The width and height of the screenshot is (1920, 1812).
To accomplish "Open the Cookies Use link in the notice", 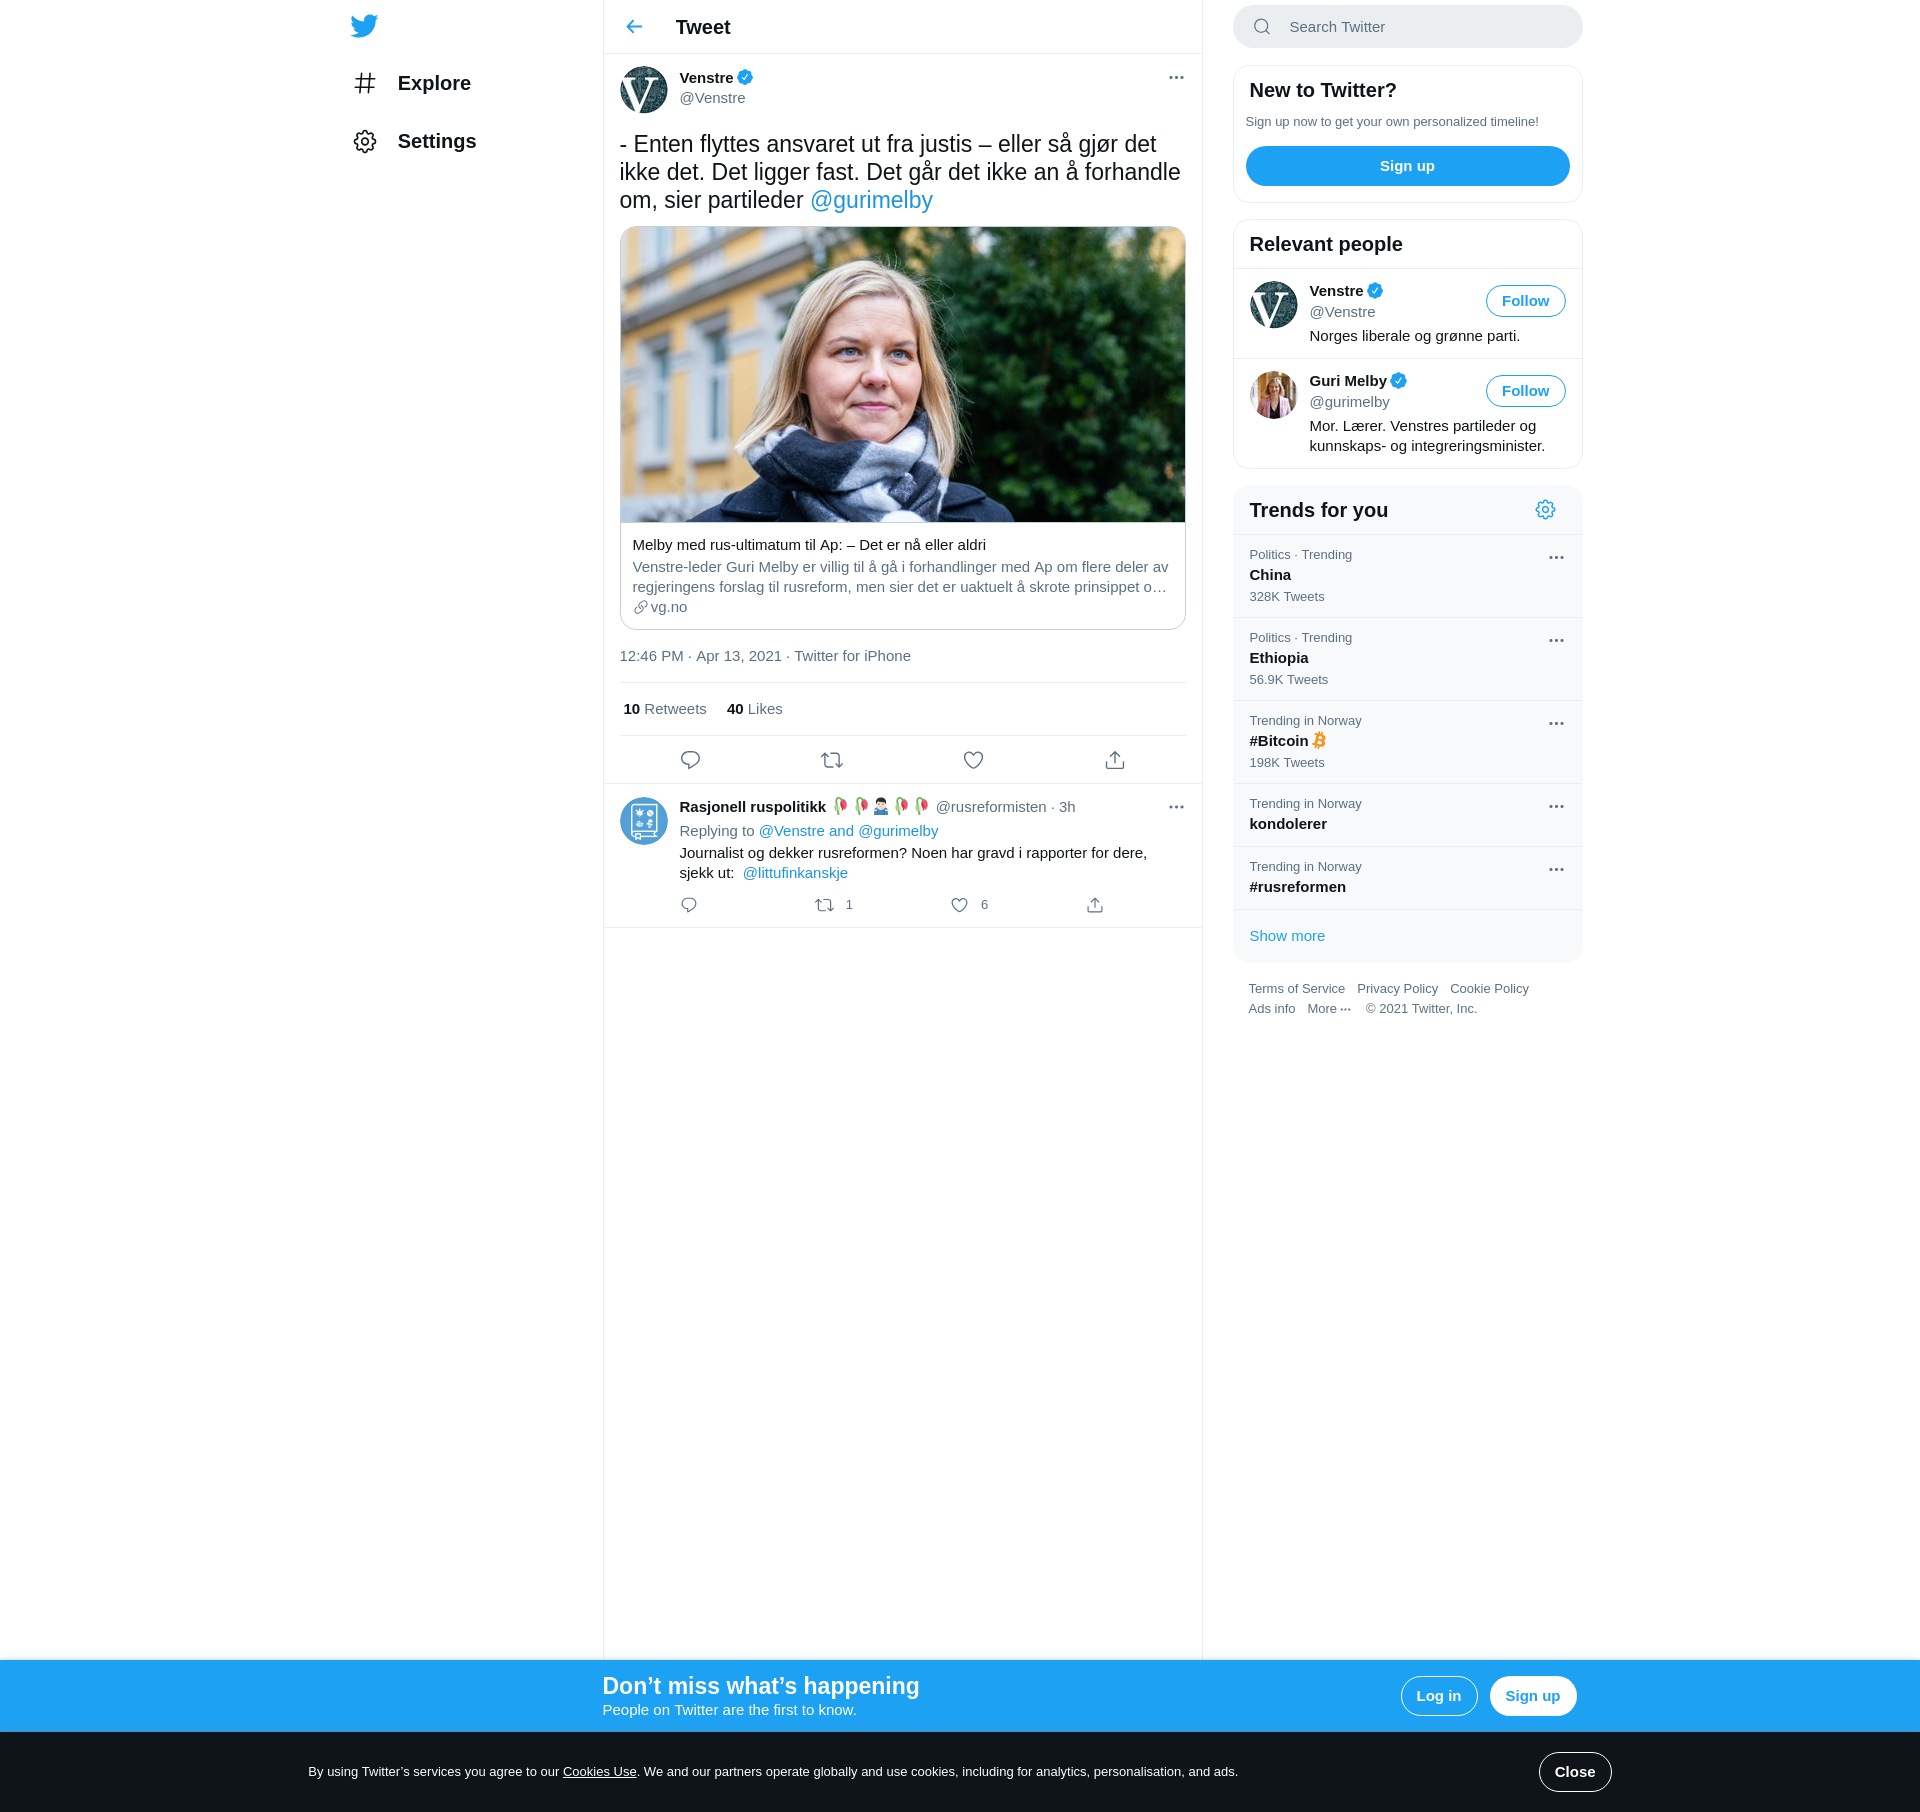I will coord(599,1772).
